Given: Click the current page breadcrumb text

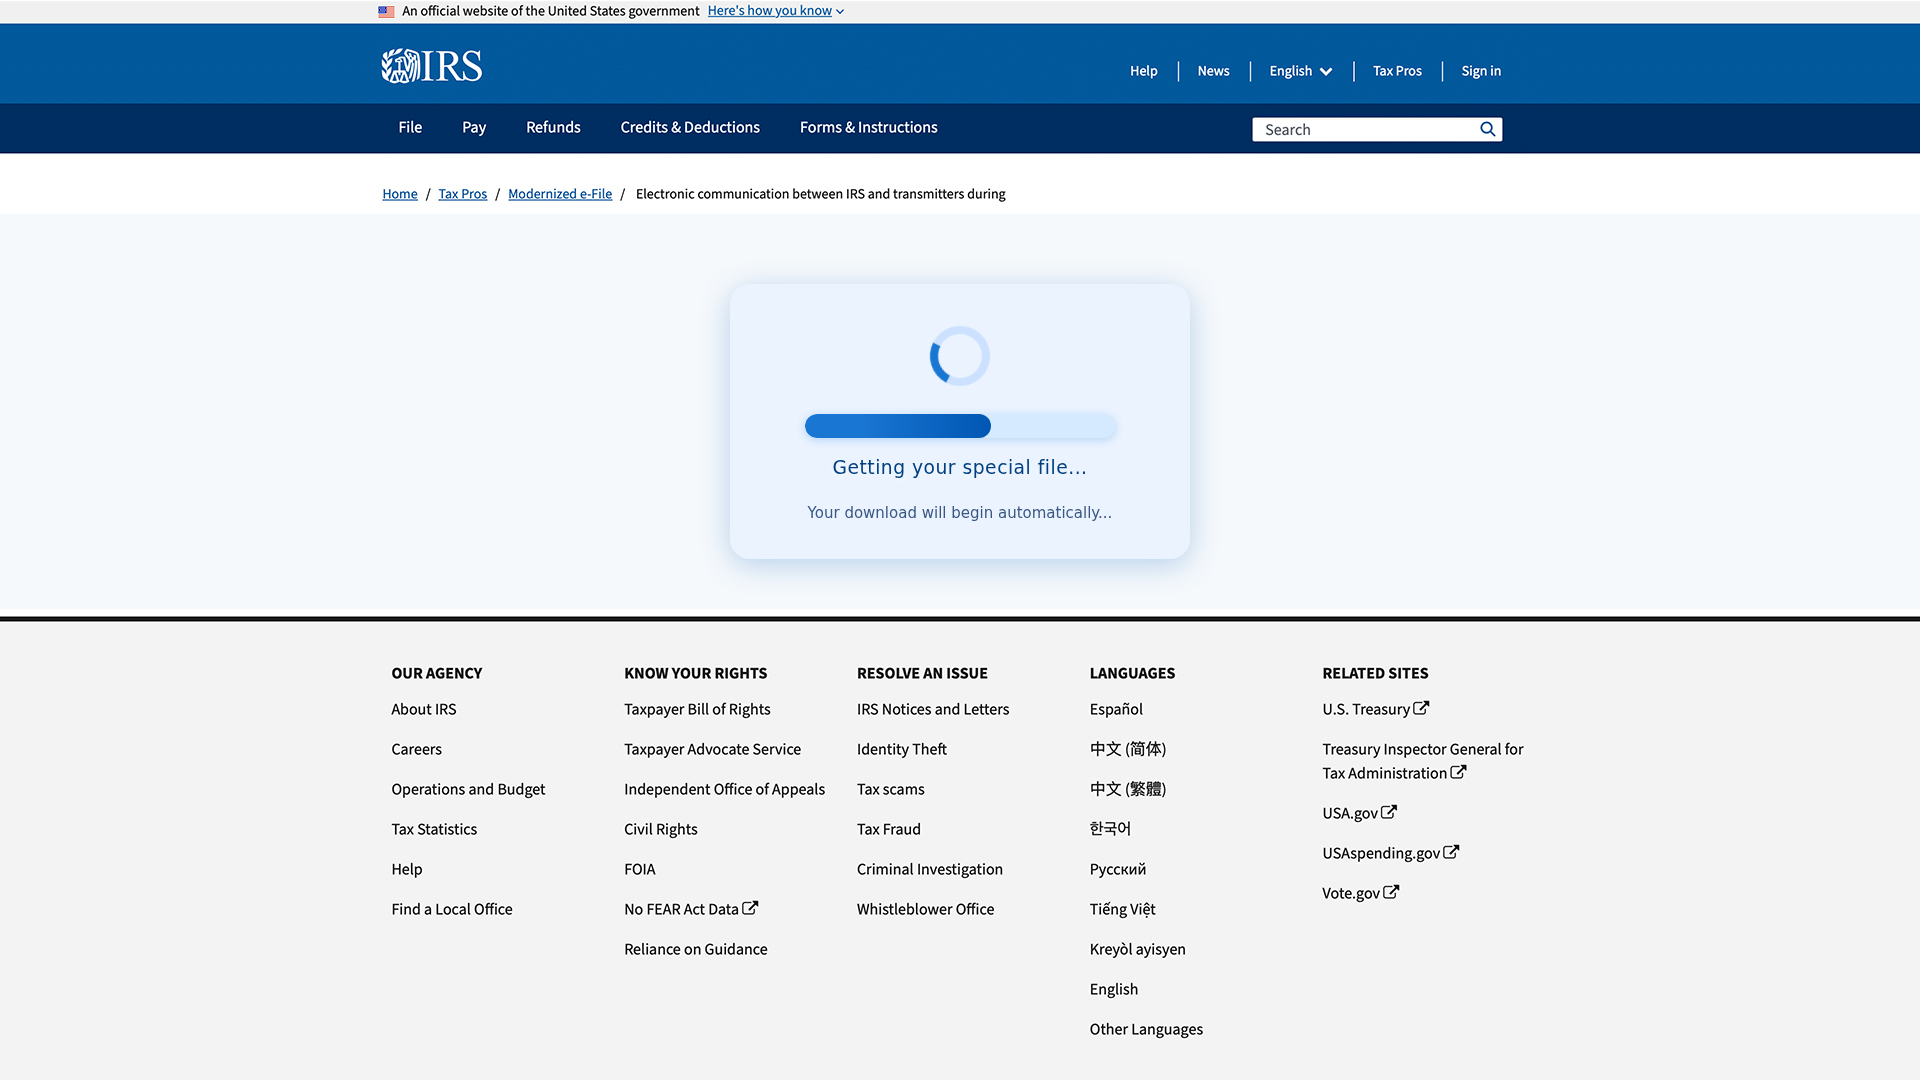Looking at the screenshot, I should [820, 194].
